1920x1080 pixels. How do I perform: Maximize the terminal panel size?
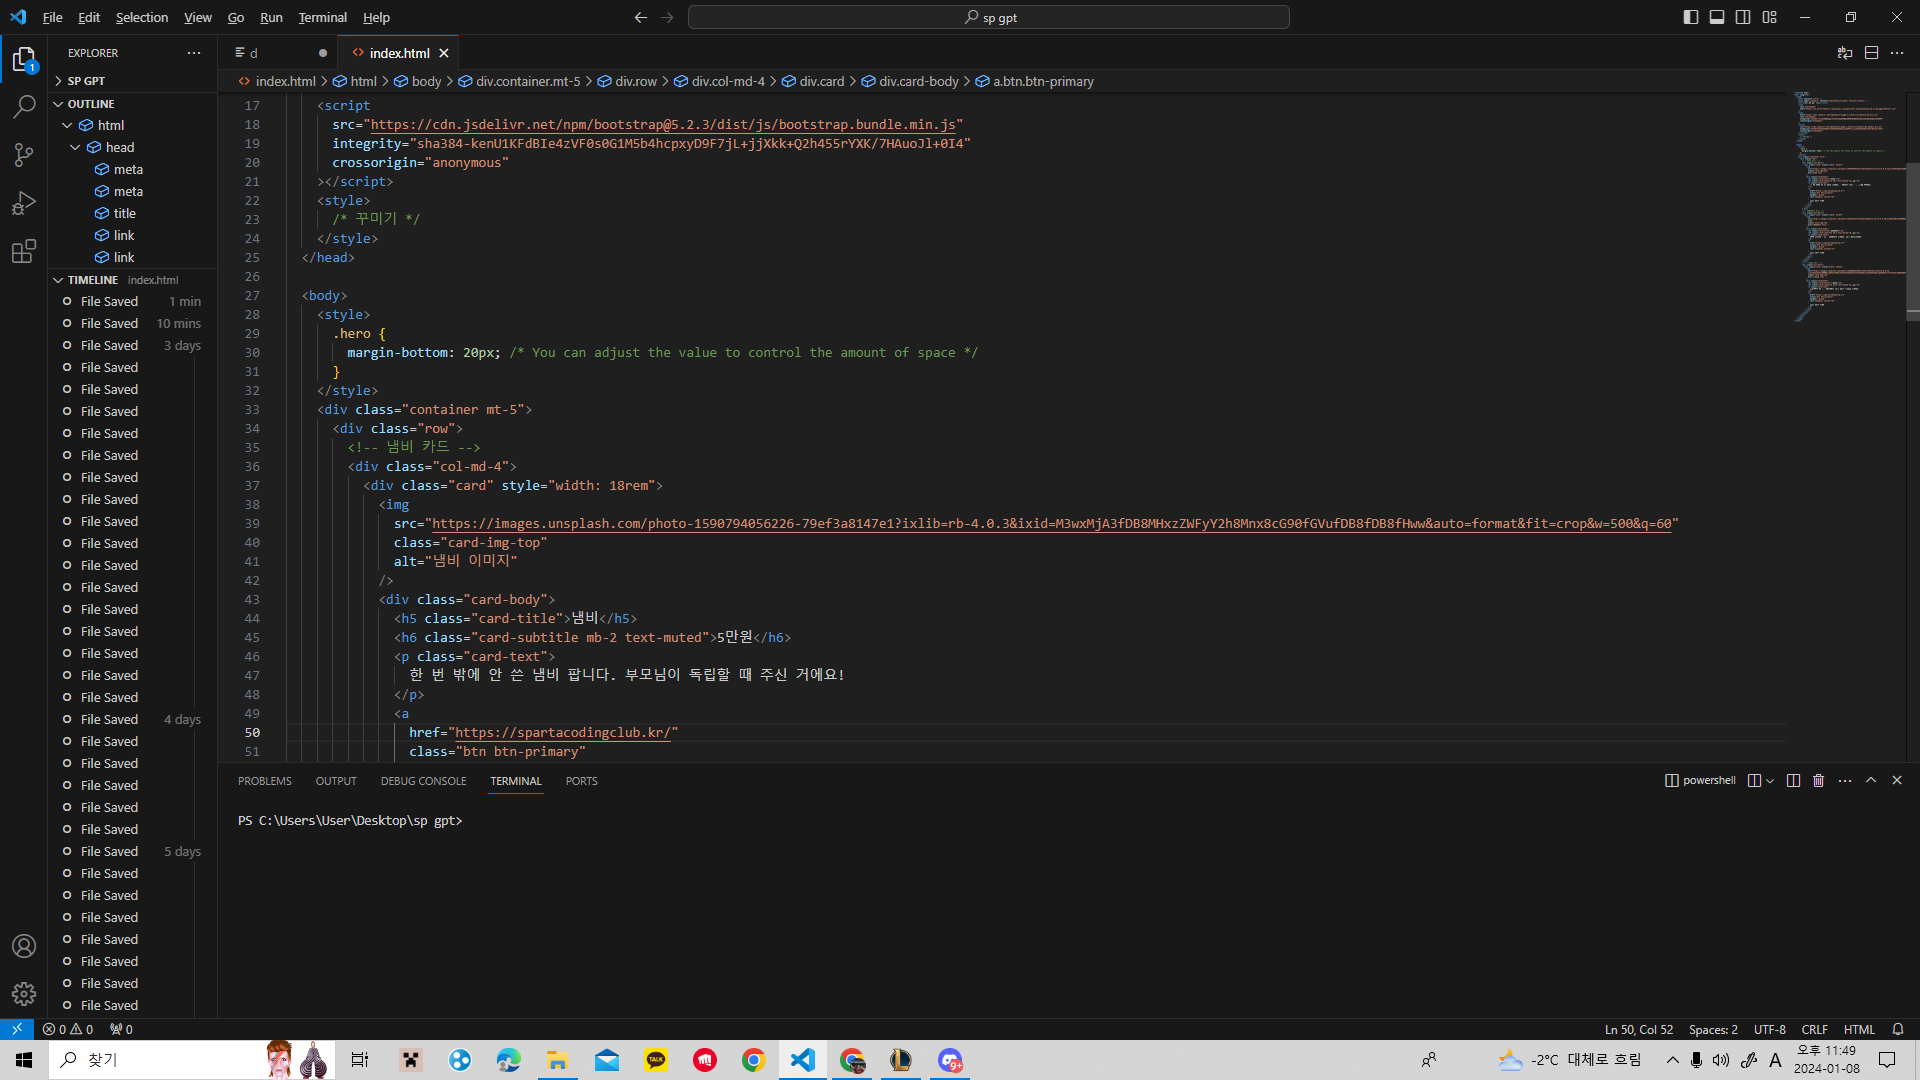[1871, 780]
